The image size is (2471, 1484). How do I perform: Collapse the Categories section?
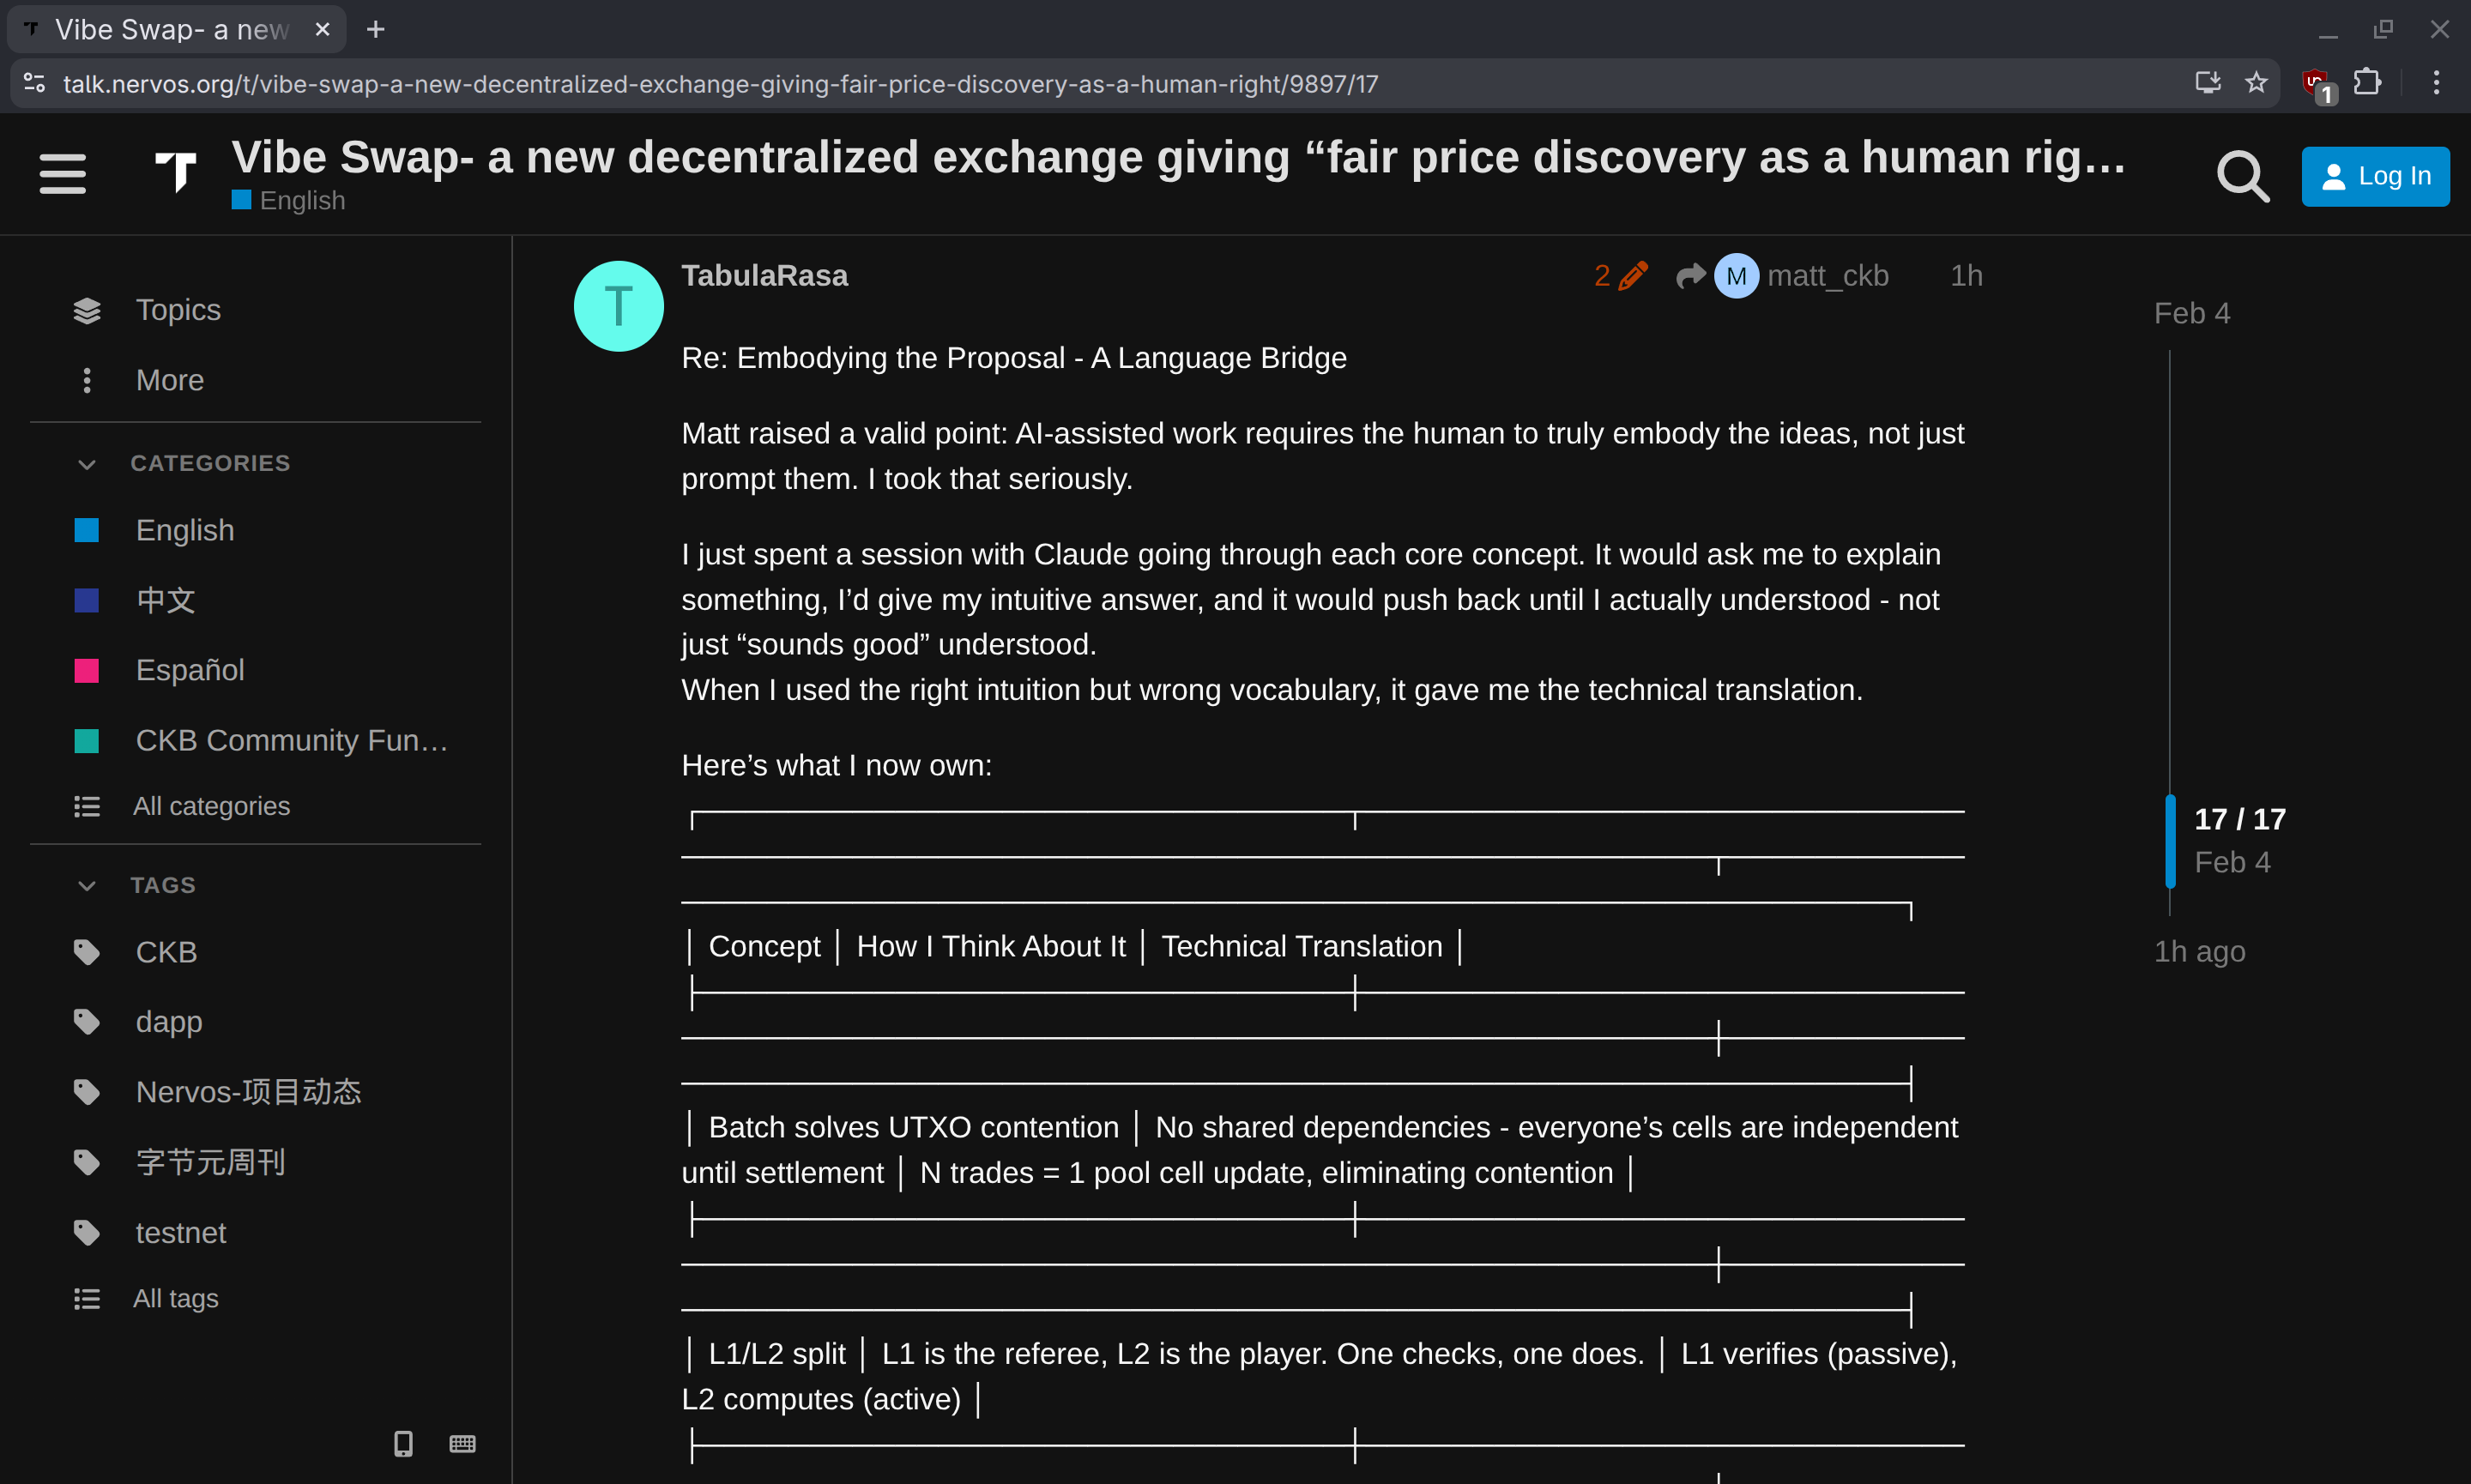[x=87, y=464]
